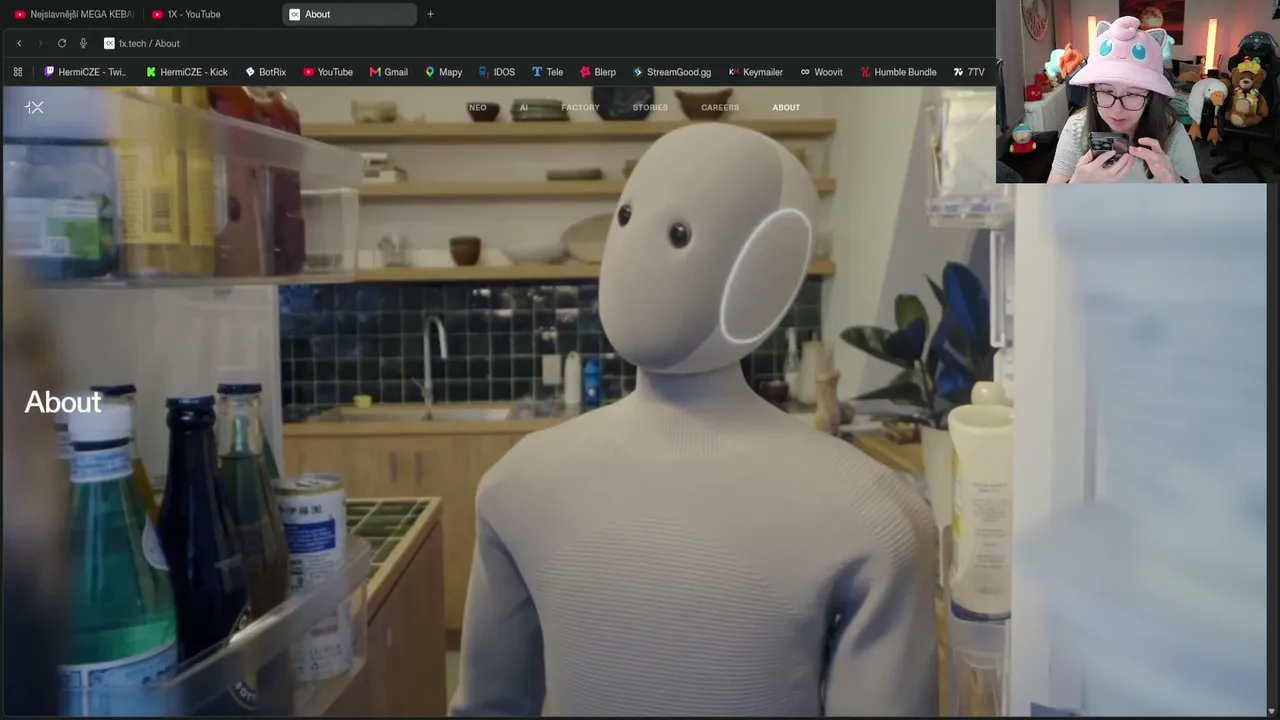Open the BotRix bookmark
Image resolution: width=1280 pixels, height=720 pixels.
[266, 72]
